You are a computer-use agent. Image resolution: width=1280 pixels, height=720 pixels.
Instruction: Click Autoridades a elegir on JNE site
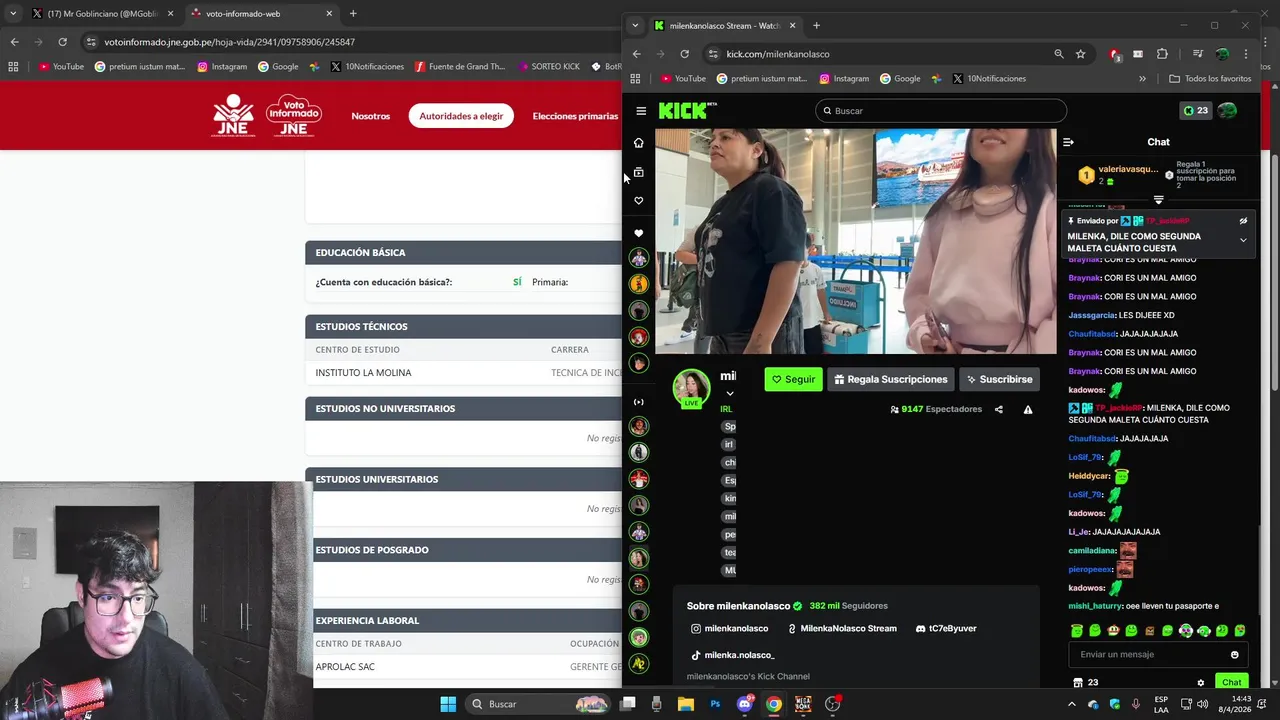461,116
